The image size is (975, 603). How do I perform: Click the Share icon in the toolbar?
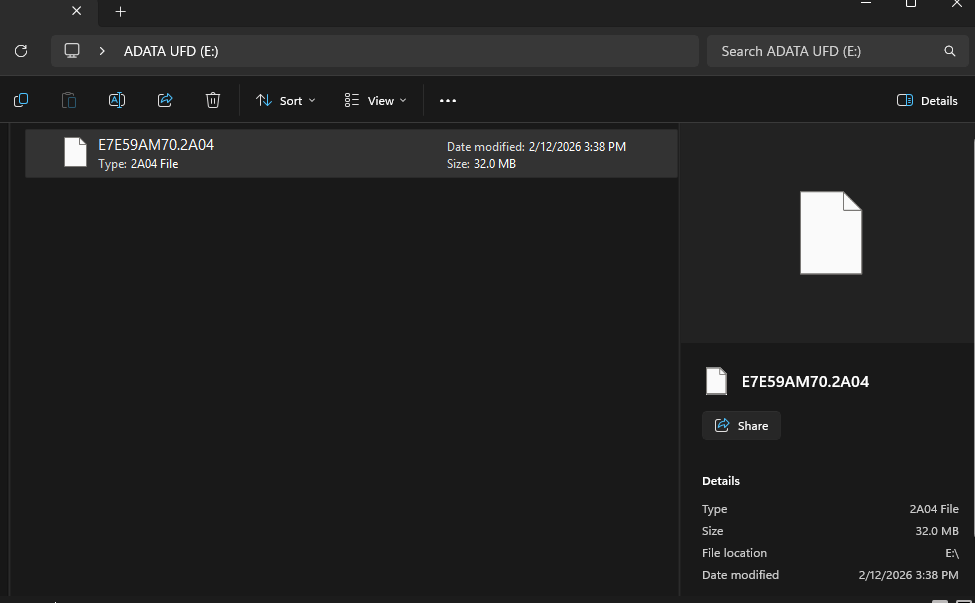pyautogui.click(x=164, y=100)
